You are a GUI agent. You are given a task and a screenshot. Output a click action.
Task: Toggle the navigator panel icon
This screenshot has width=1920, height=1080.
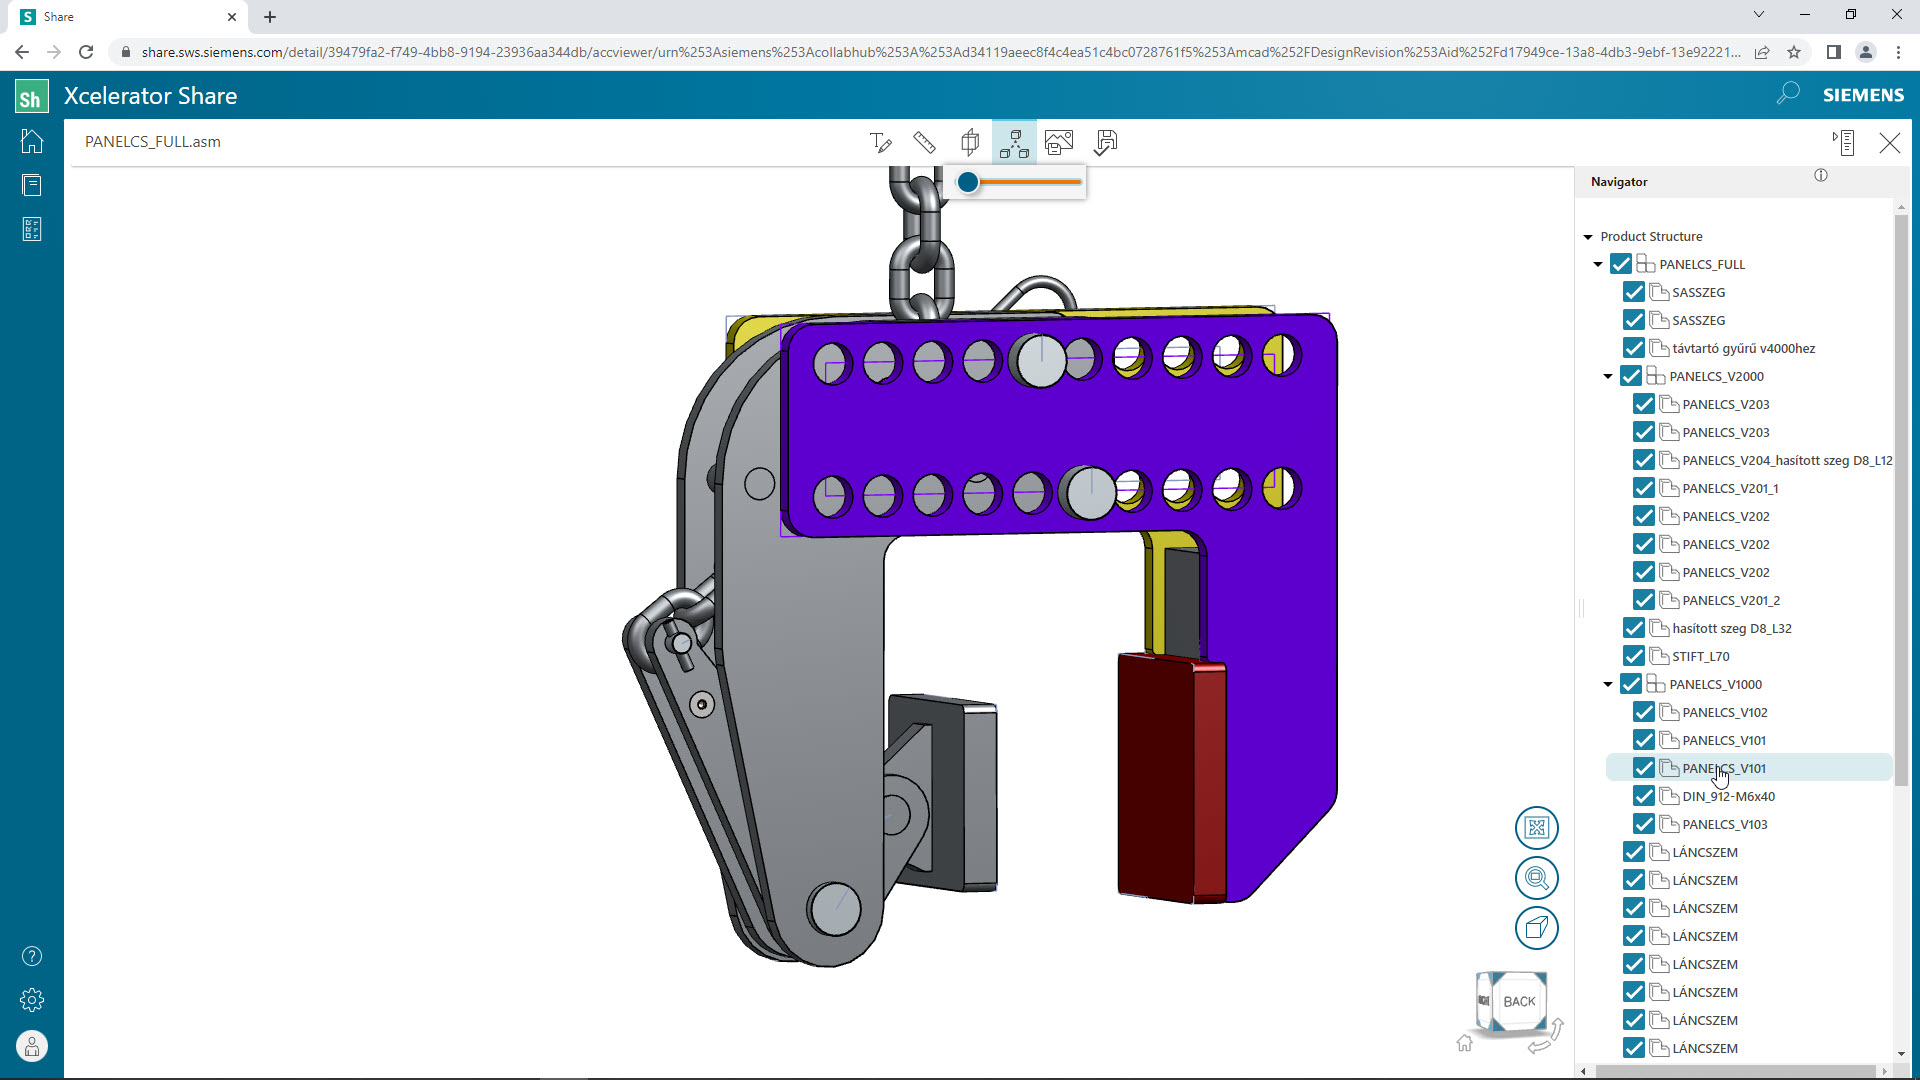(x=1844, y=143)
